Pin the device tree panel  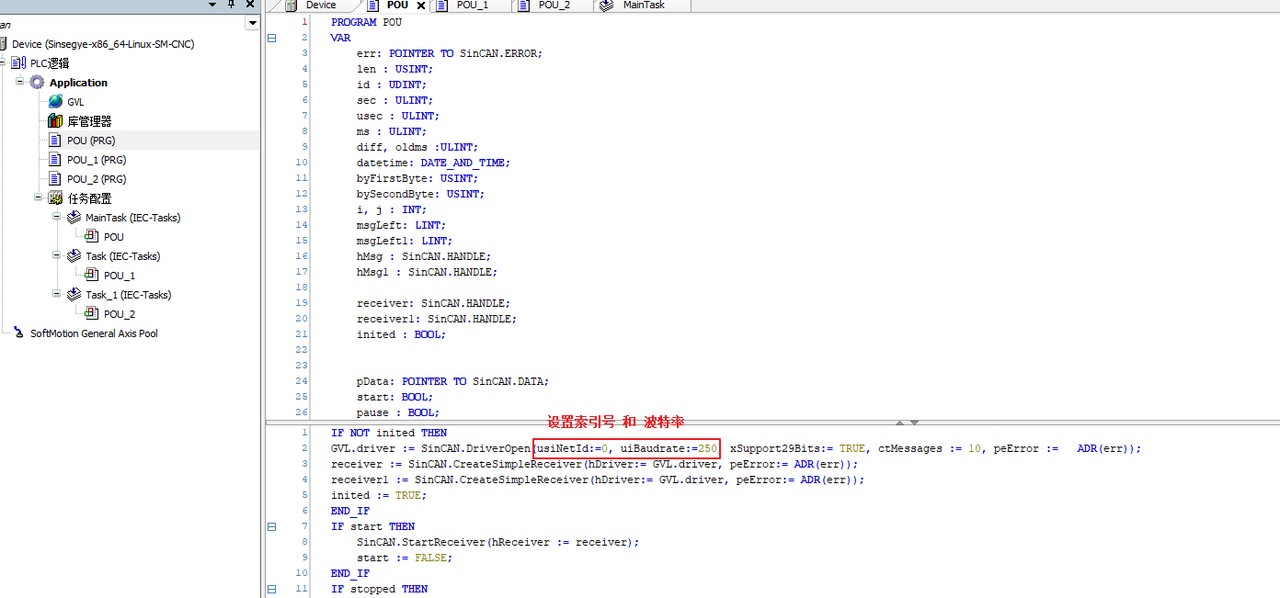[231, 5]
